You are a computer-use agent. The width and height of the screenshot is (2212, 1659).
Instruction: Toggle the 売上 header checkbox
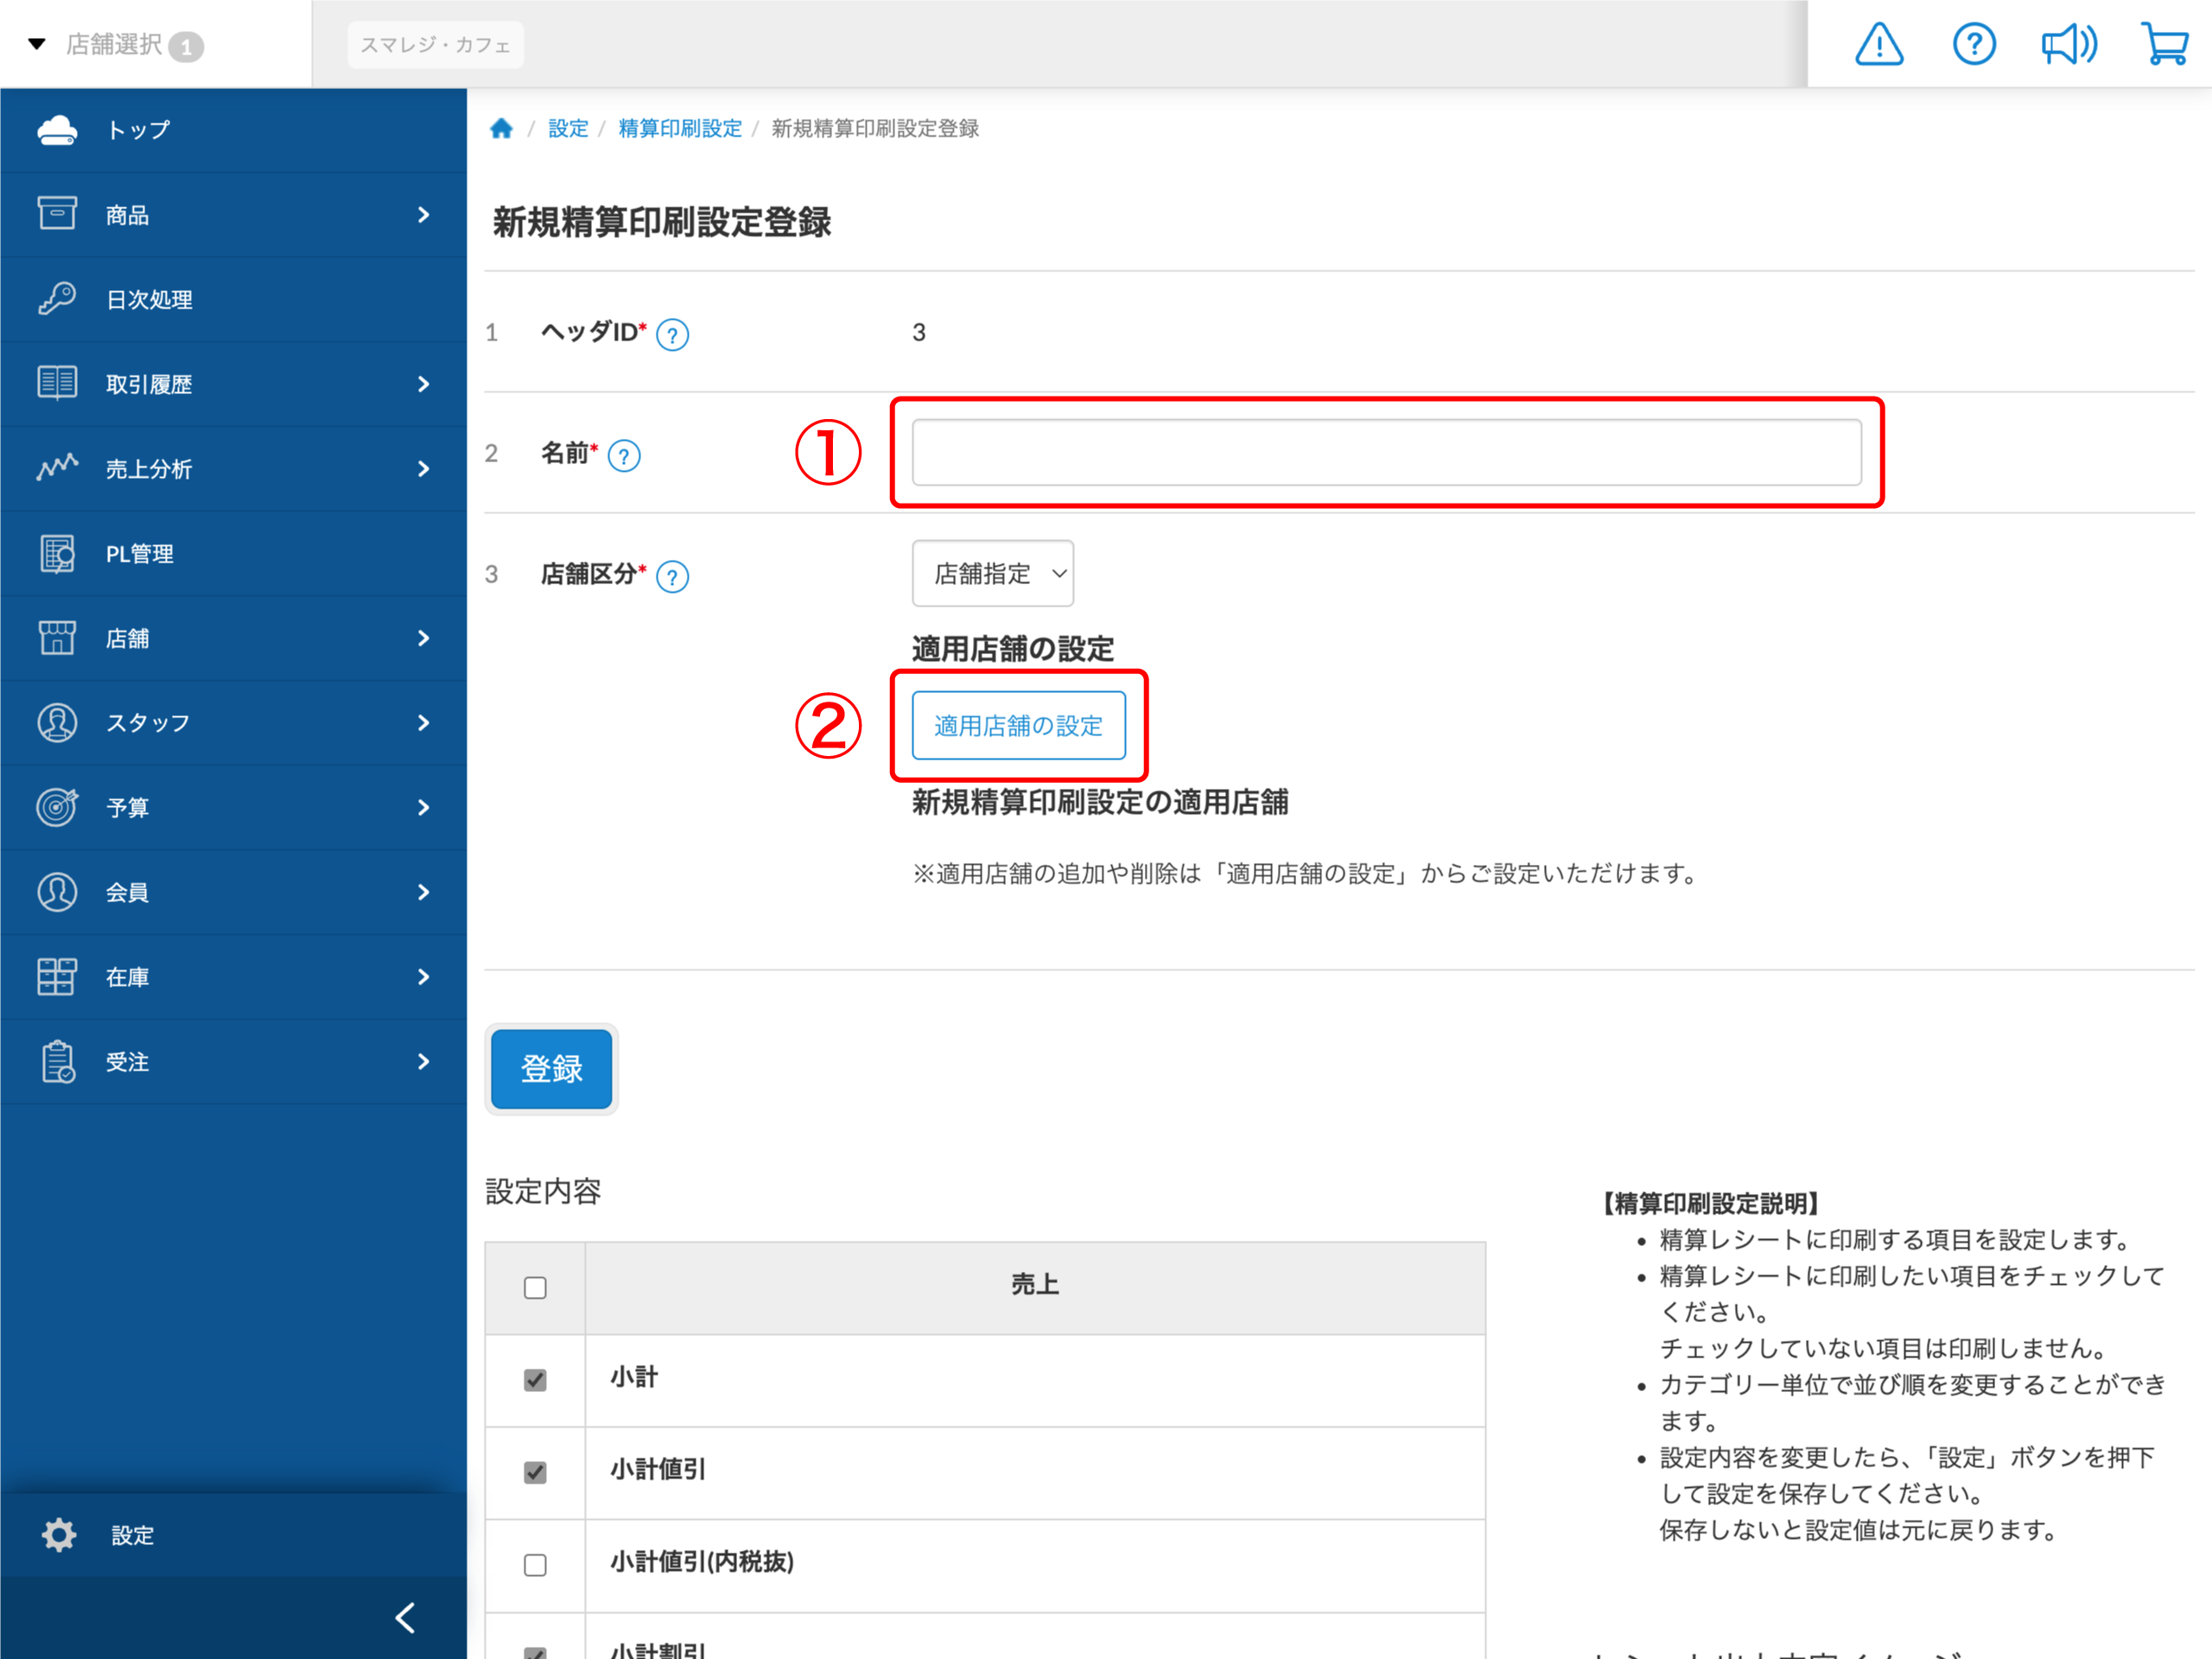pyautogui.click(x=535, y=1287)
